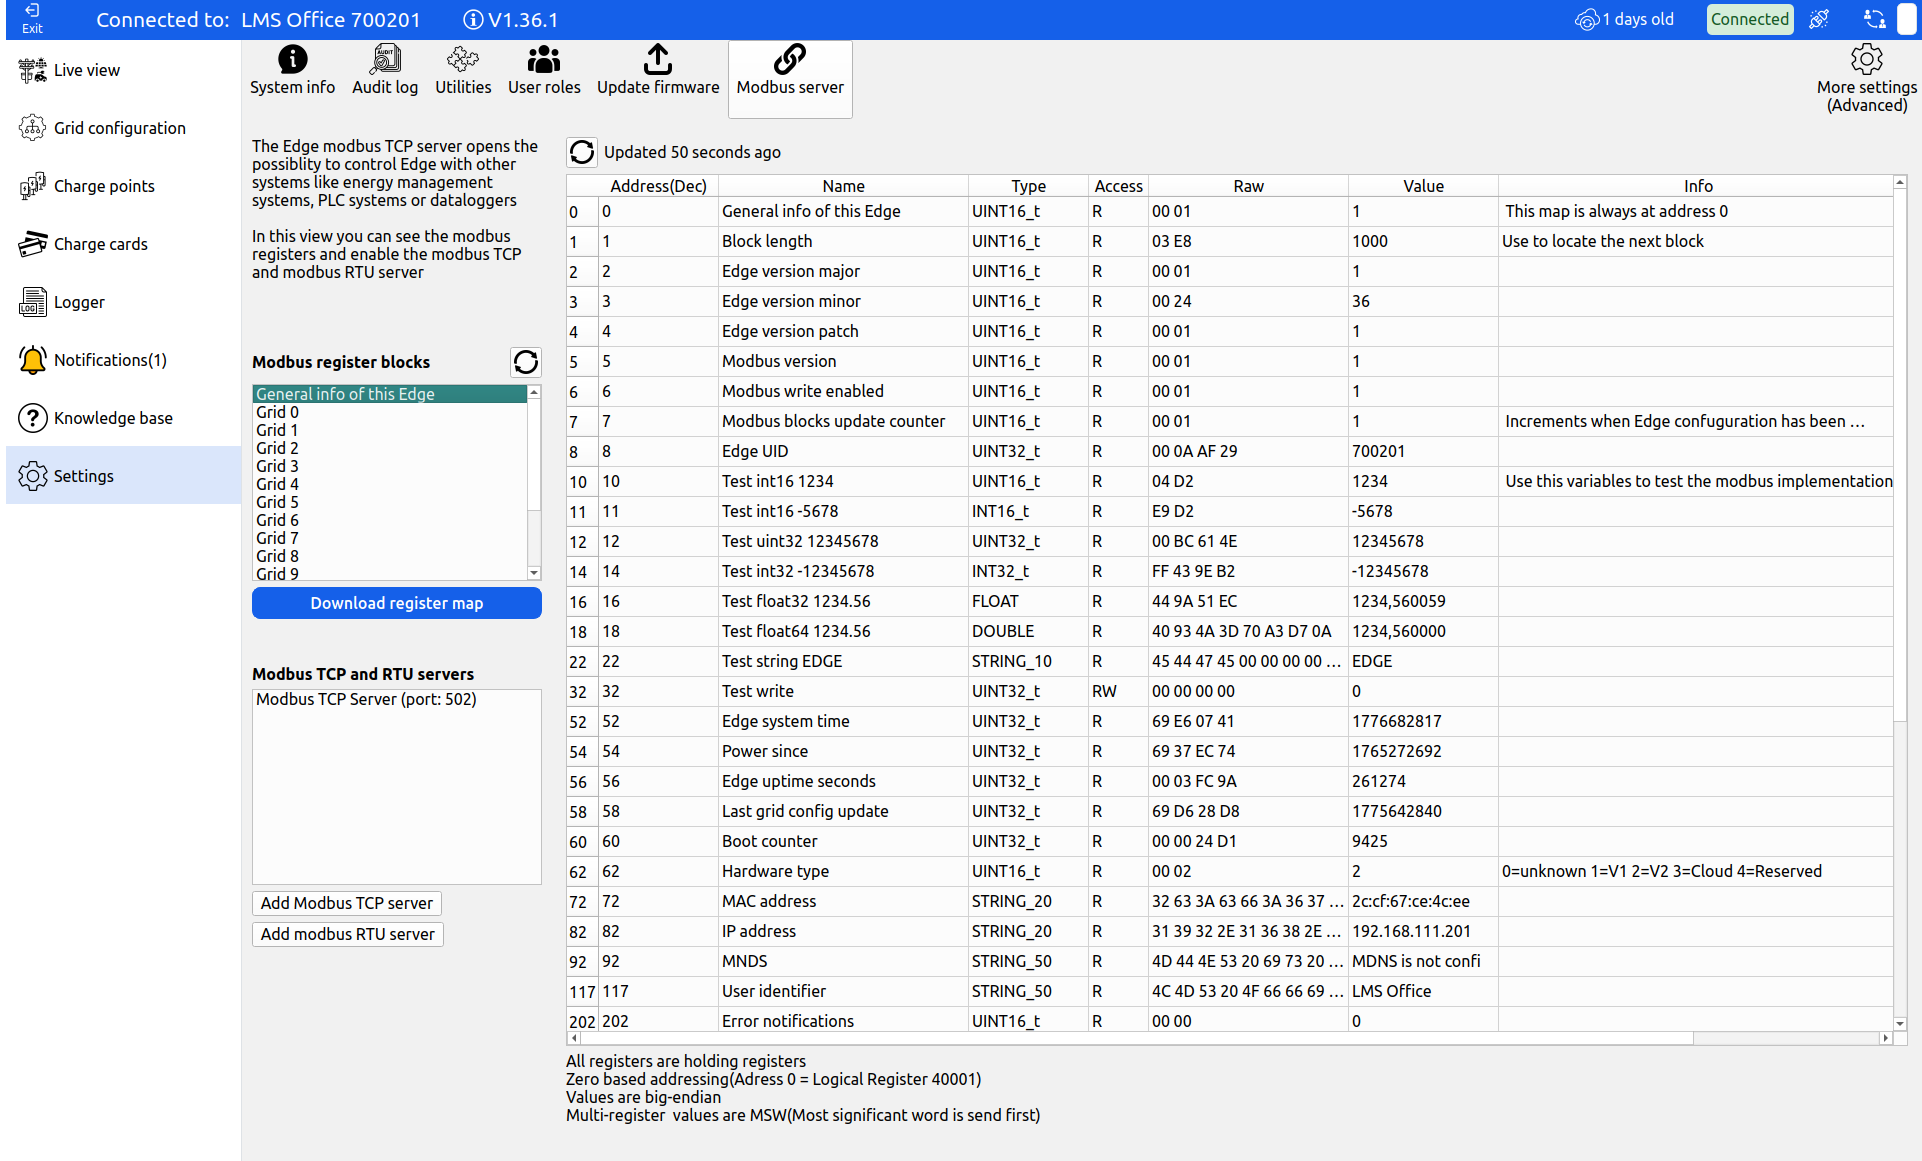This screenshot has width=1922, height=1161.
Task: Click the table vertical scrollbar down arrow
Action: tap(1900, 1024)
